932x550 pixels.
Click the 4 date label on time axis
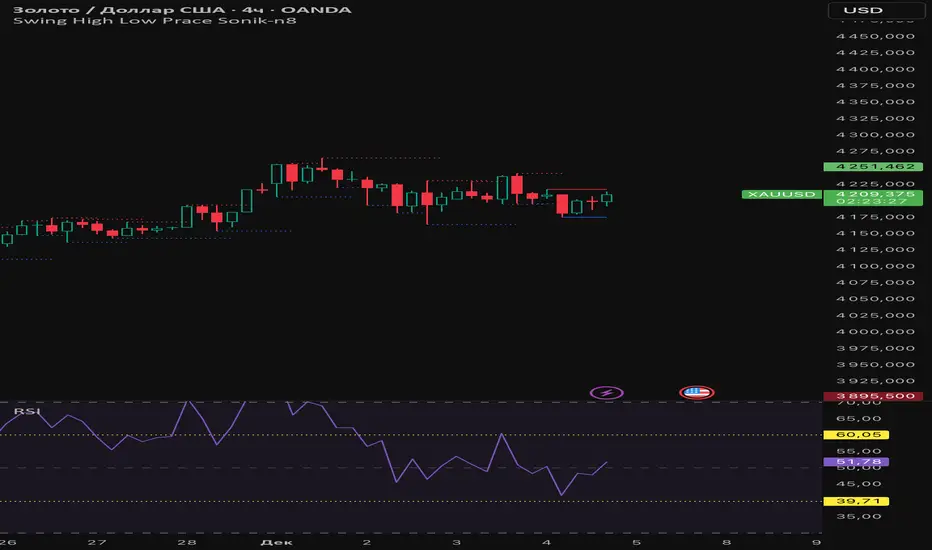(x=546, y=542)
